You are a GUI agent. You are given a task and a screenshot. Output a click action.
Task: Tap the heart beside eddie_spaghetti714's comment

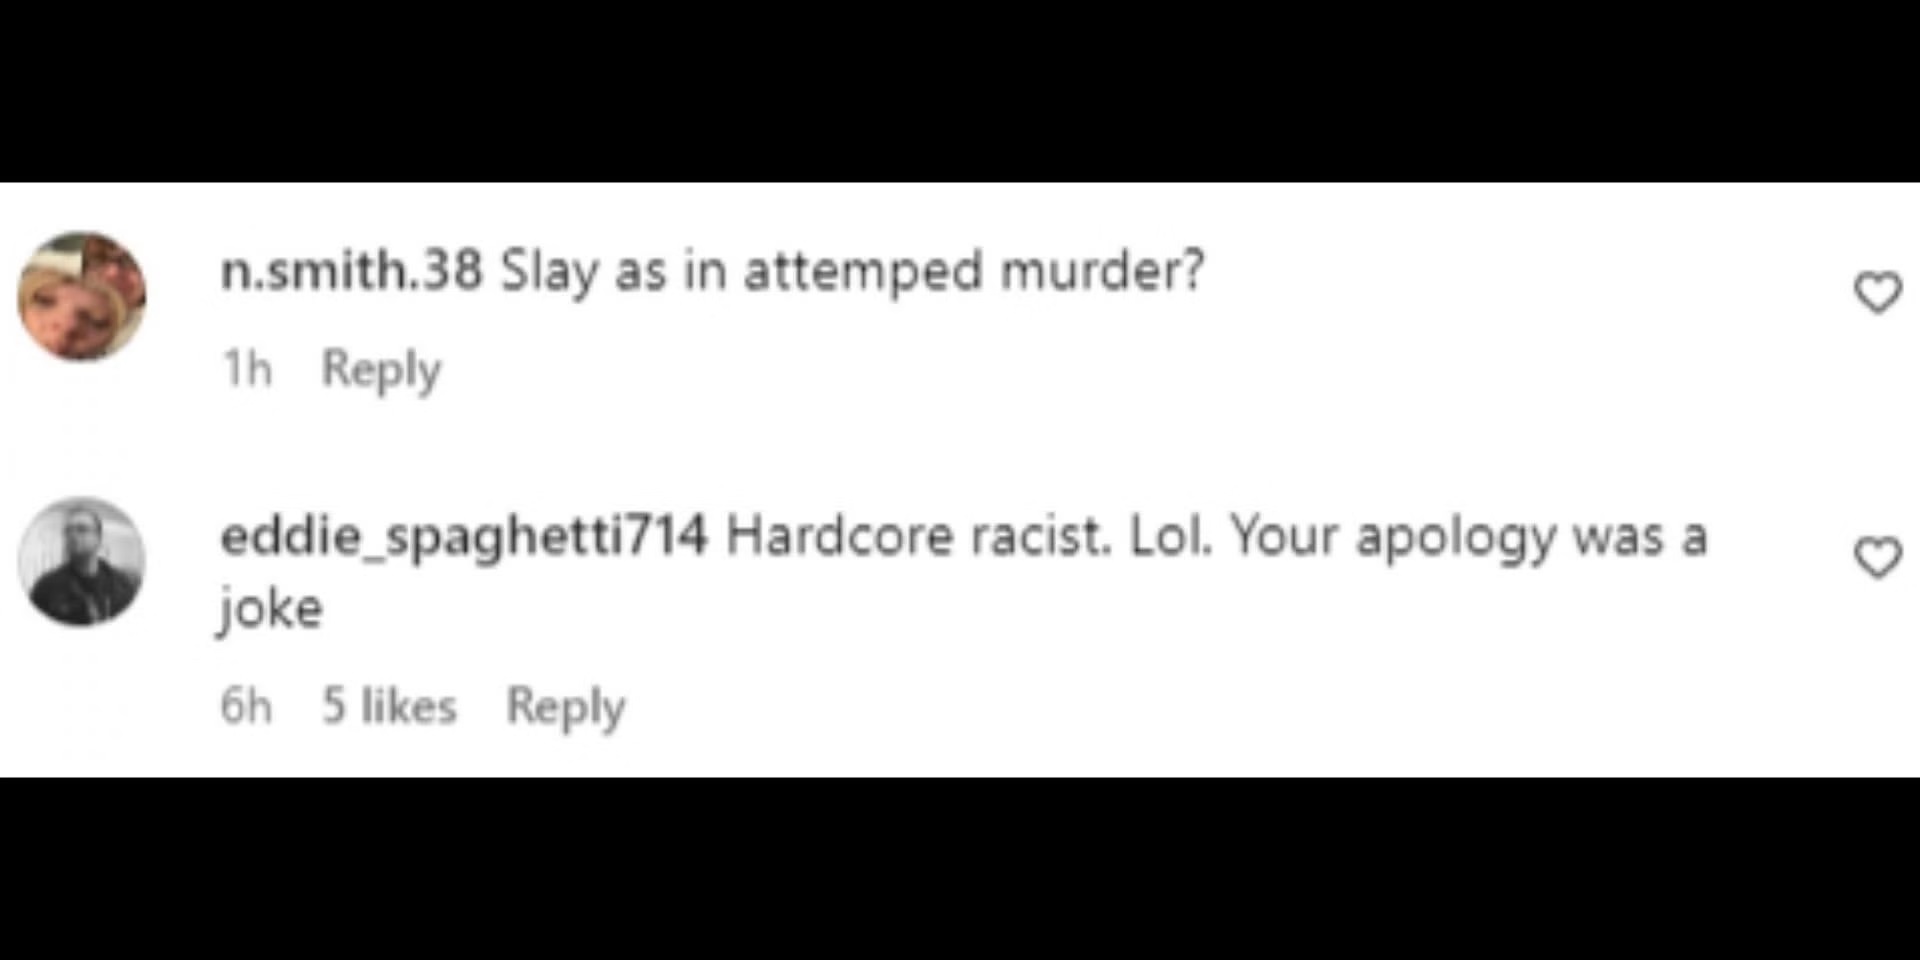1877,557
